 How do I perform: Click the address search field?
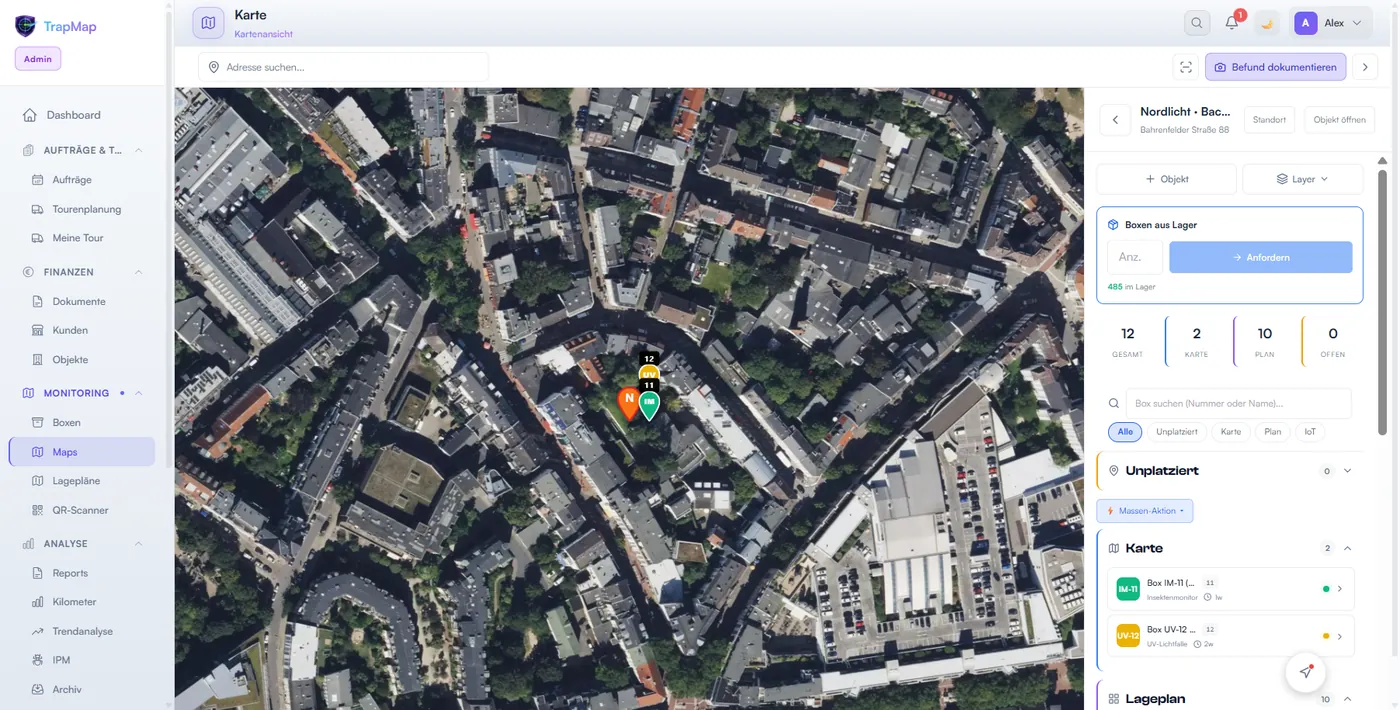coord(344,67)
